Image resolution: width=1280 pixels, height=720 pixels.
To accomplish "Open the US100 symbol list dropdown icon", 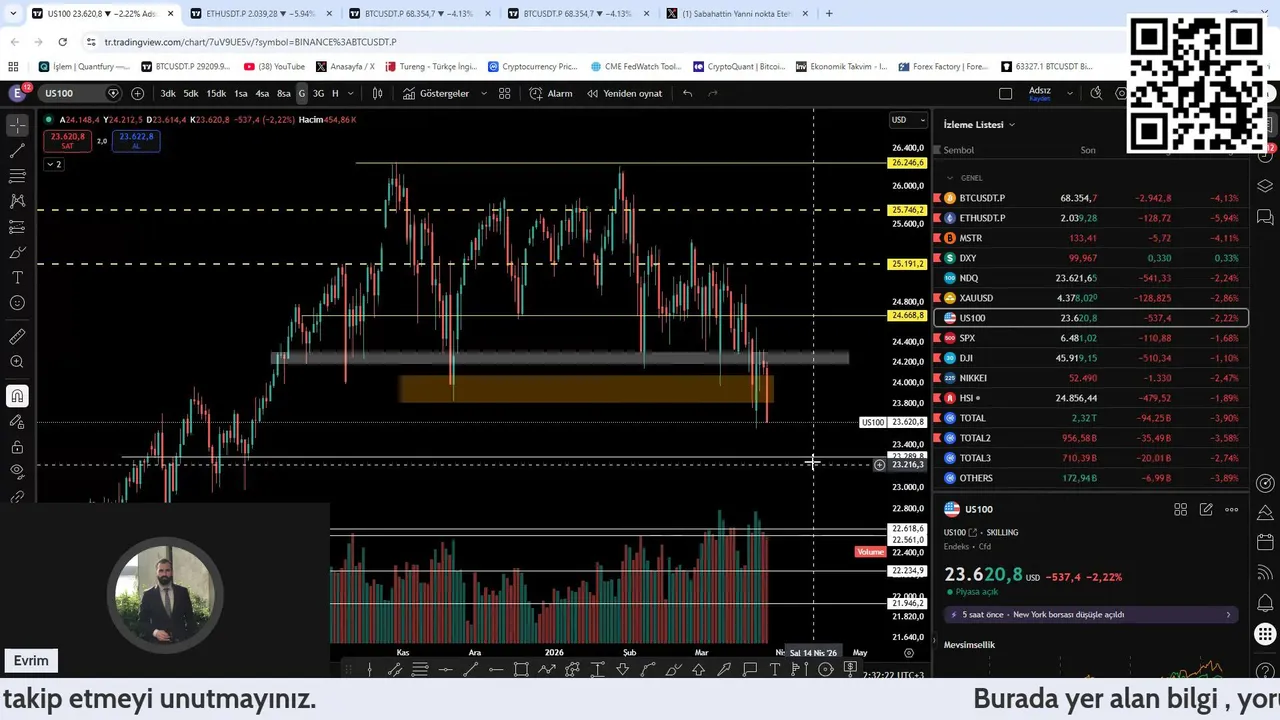I will [x=113, y=93].
